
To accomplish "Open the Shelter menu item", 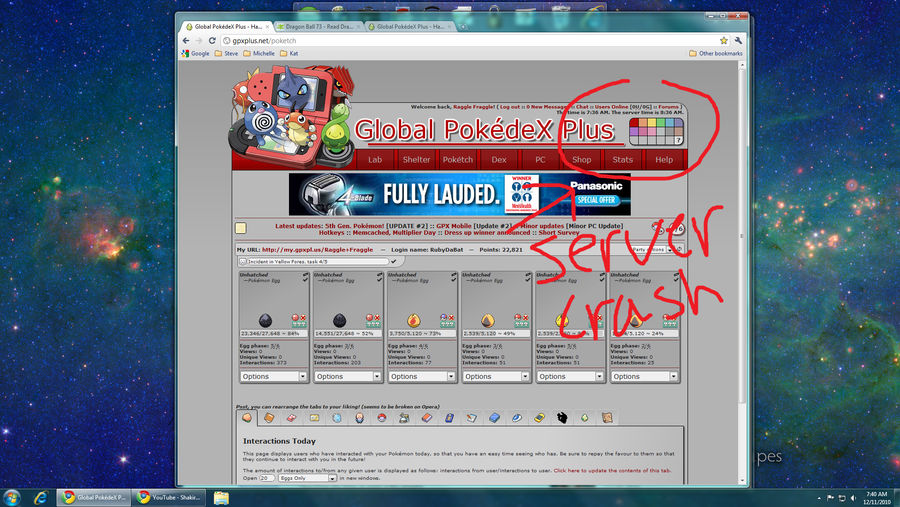I will pyautogui.click(x=416, y=160).
